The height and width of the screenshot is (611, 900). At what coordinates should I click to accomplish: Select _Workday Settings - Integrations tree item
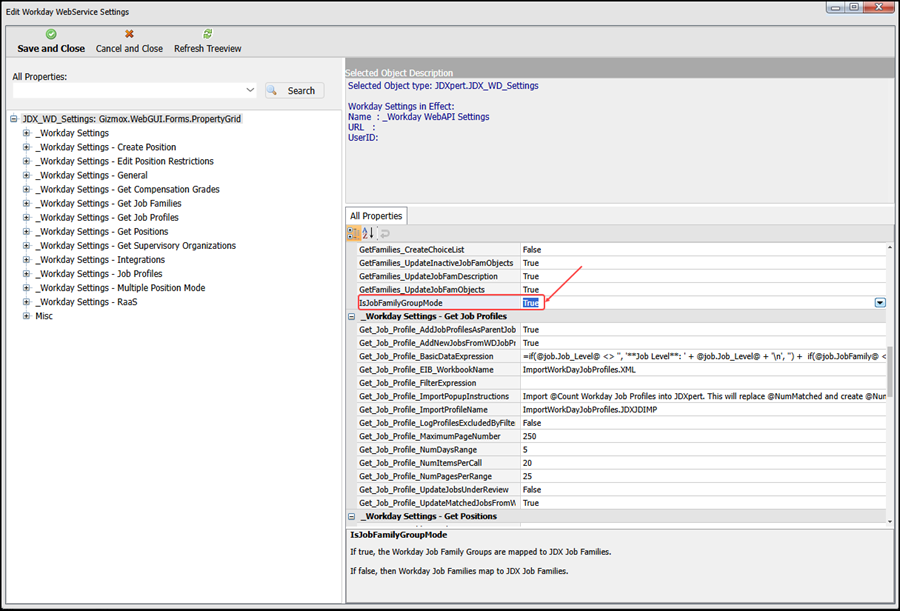(x=100, y=260)
